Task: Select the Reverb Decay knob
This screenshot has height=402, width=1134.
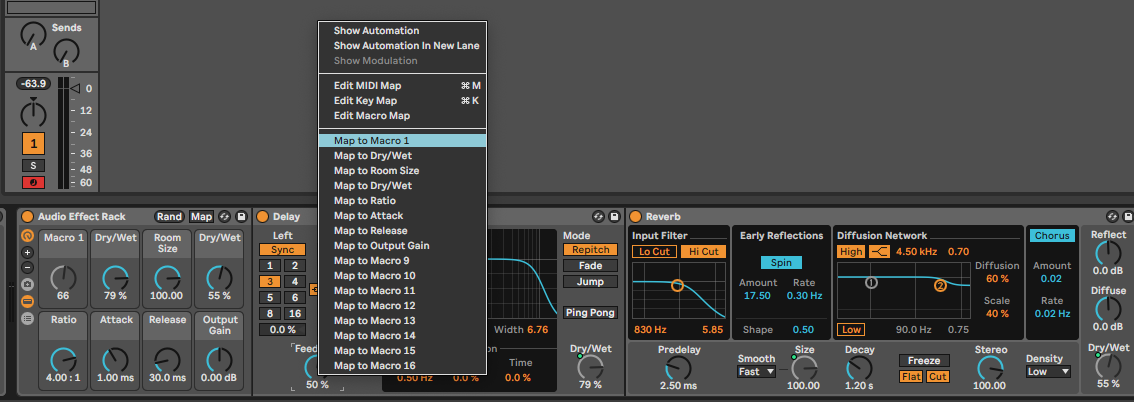Action: click(859, 369)
